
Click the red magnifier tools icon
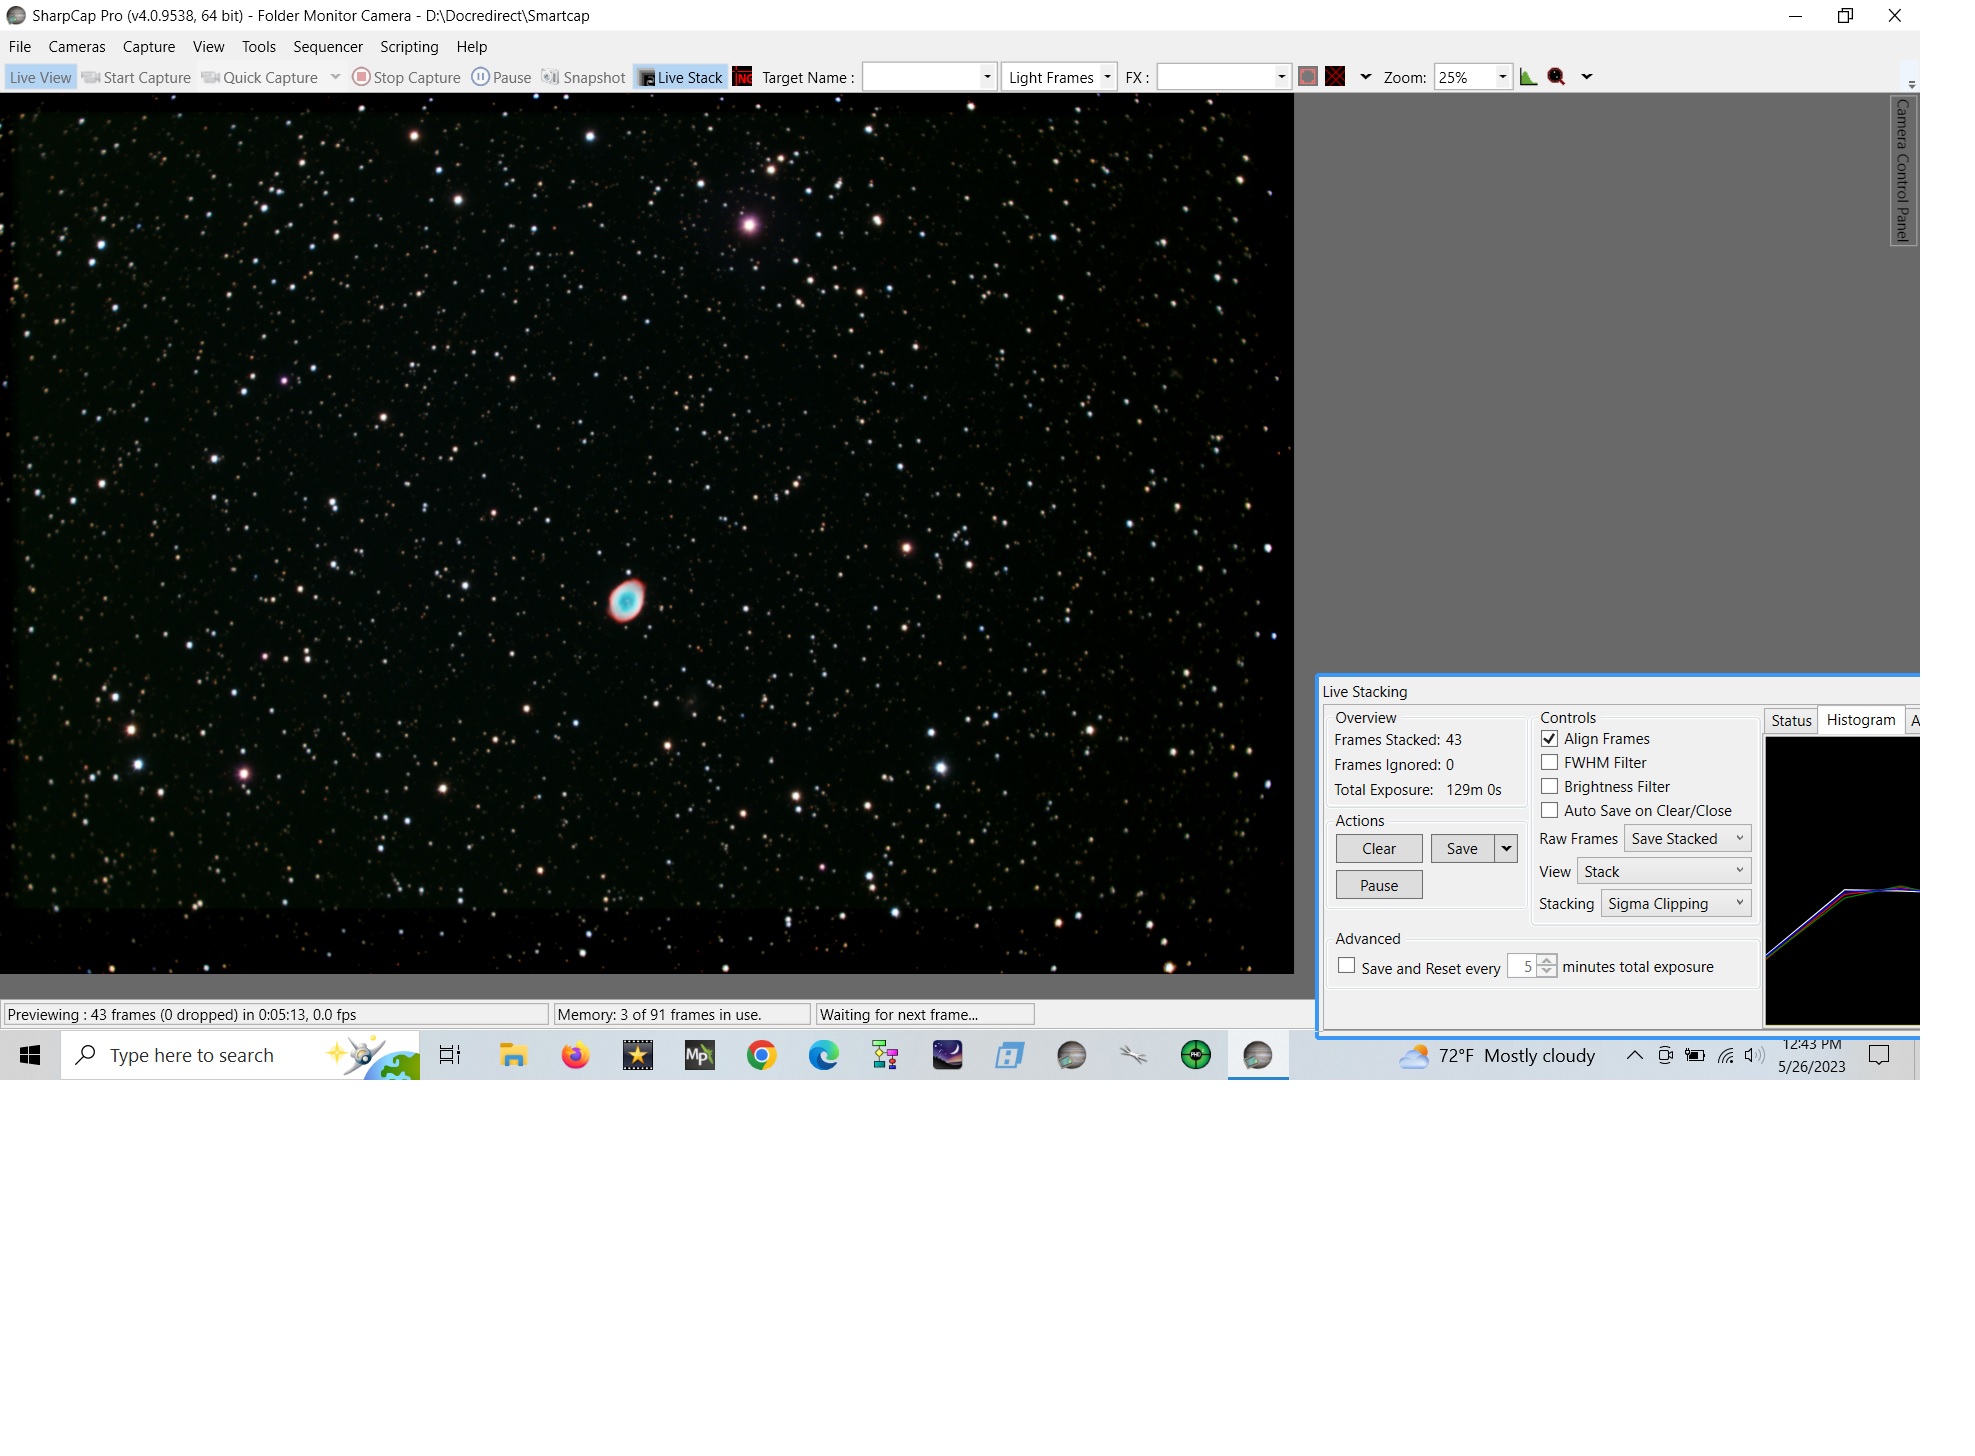[x=1556, y=77]
